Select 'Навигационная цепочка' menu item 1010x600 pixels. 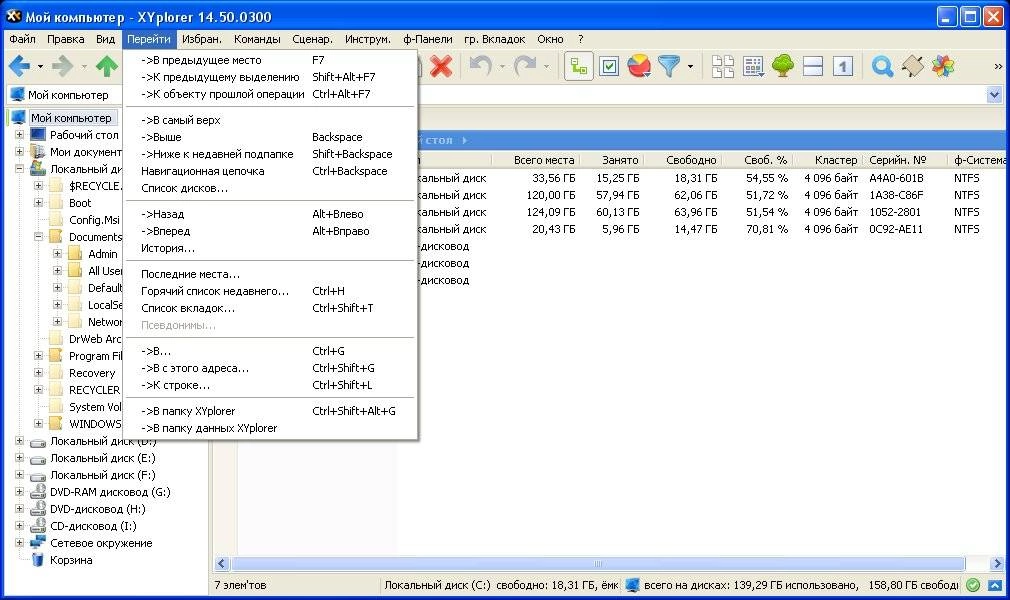[x=271, y=171]
